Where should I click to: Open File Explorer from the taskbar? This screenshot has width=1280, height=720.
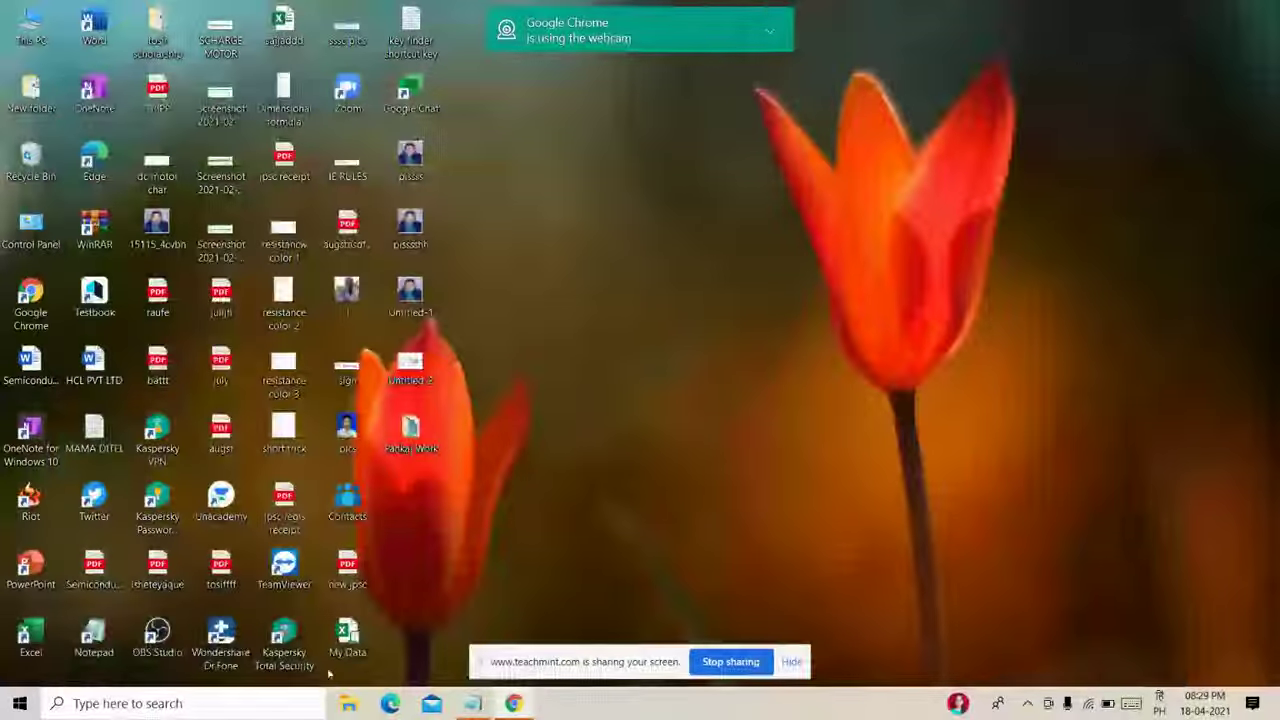[x=348, y=704]
